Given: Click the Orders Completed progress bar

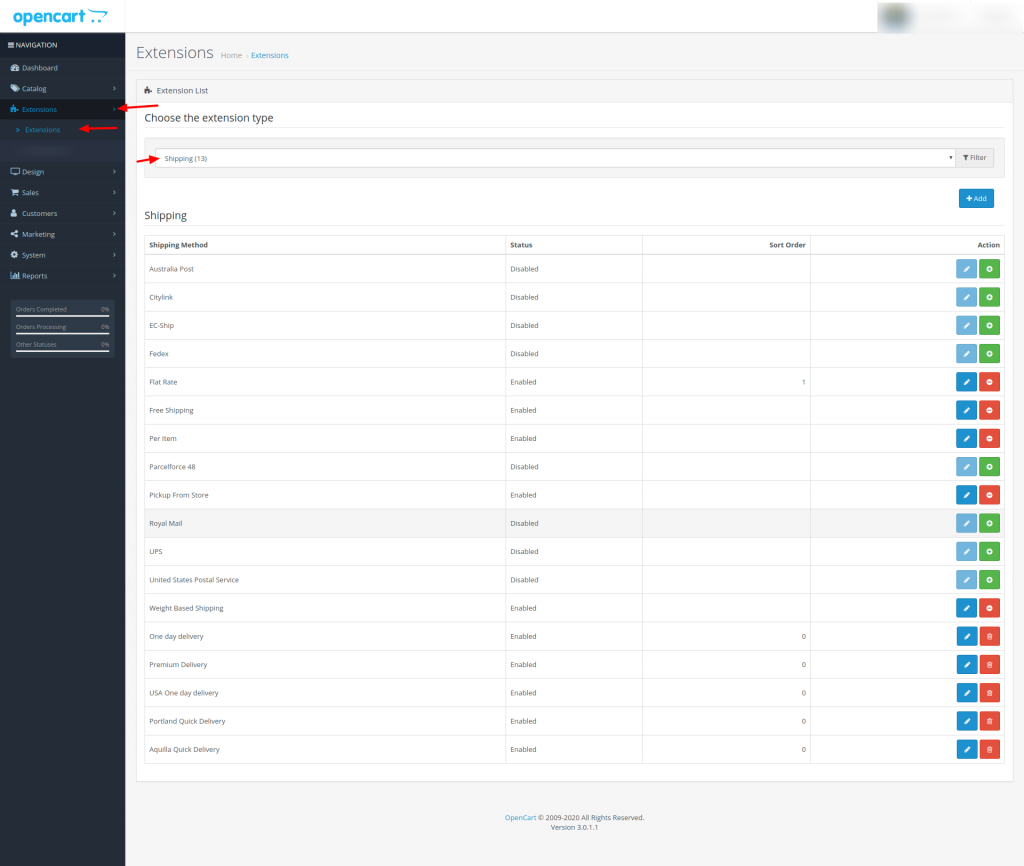Looking at the screenshot, I should 62,315.
